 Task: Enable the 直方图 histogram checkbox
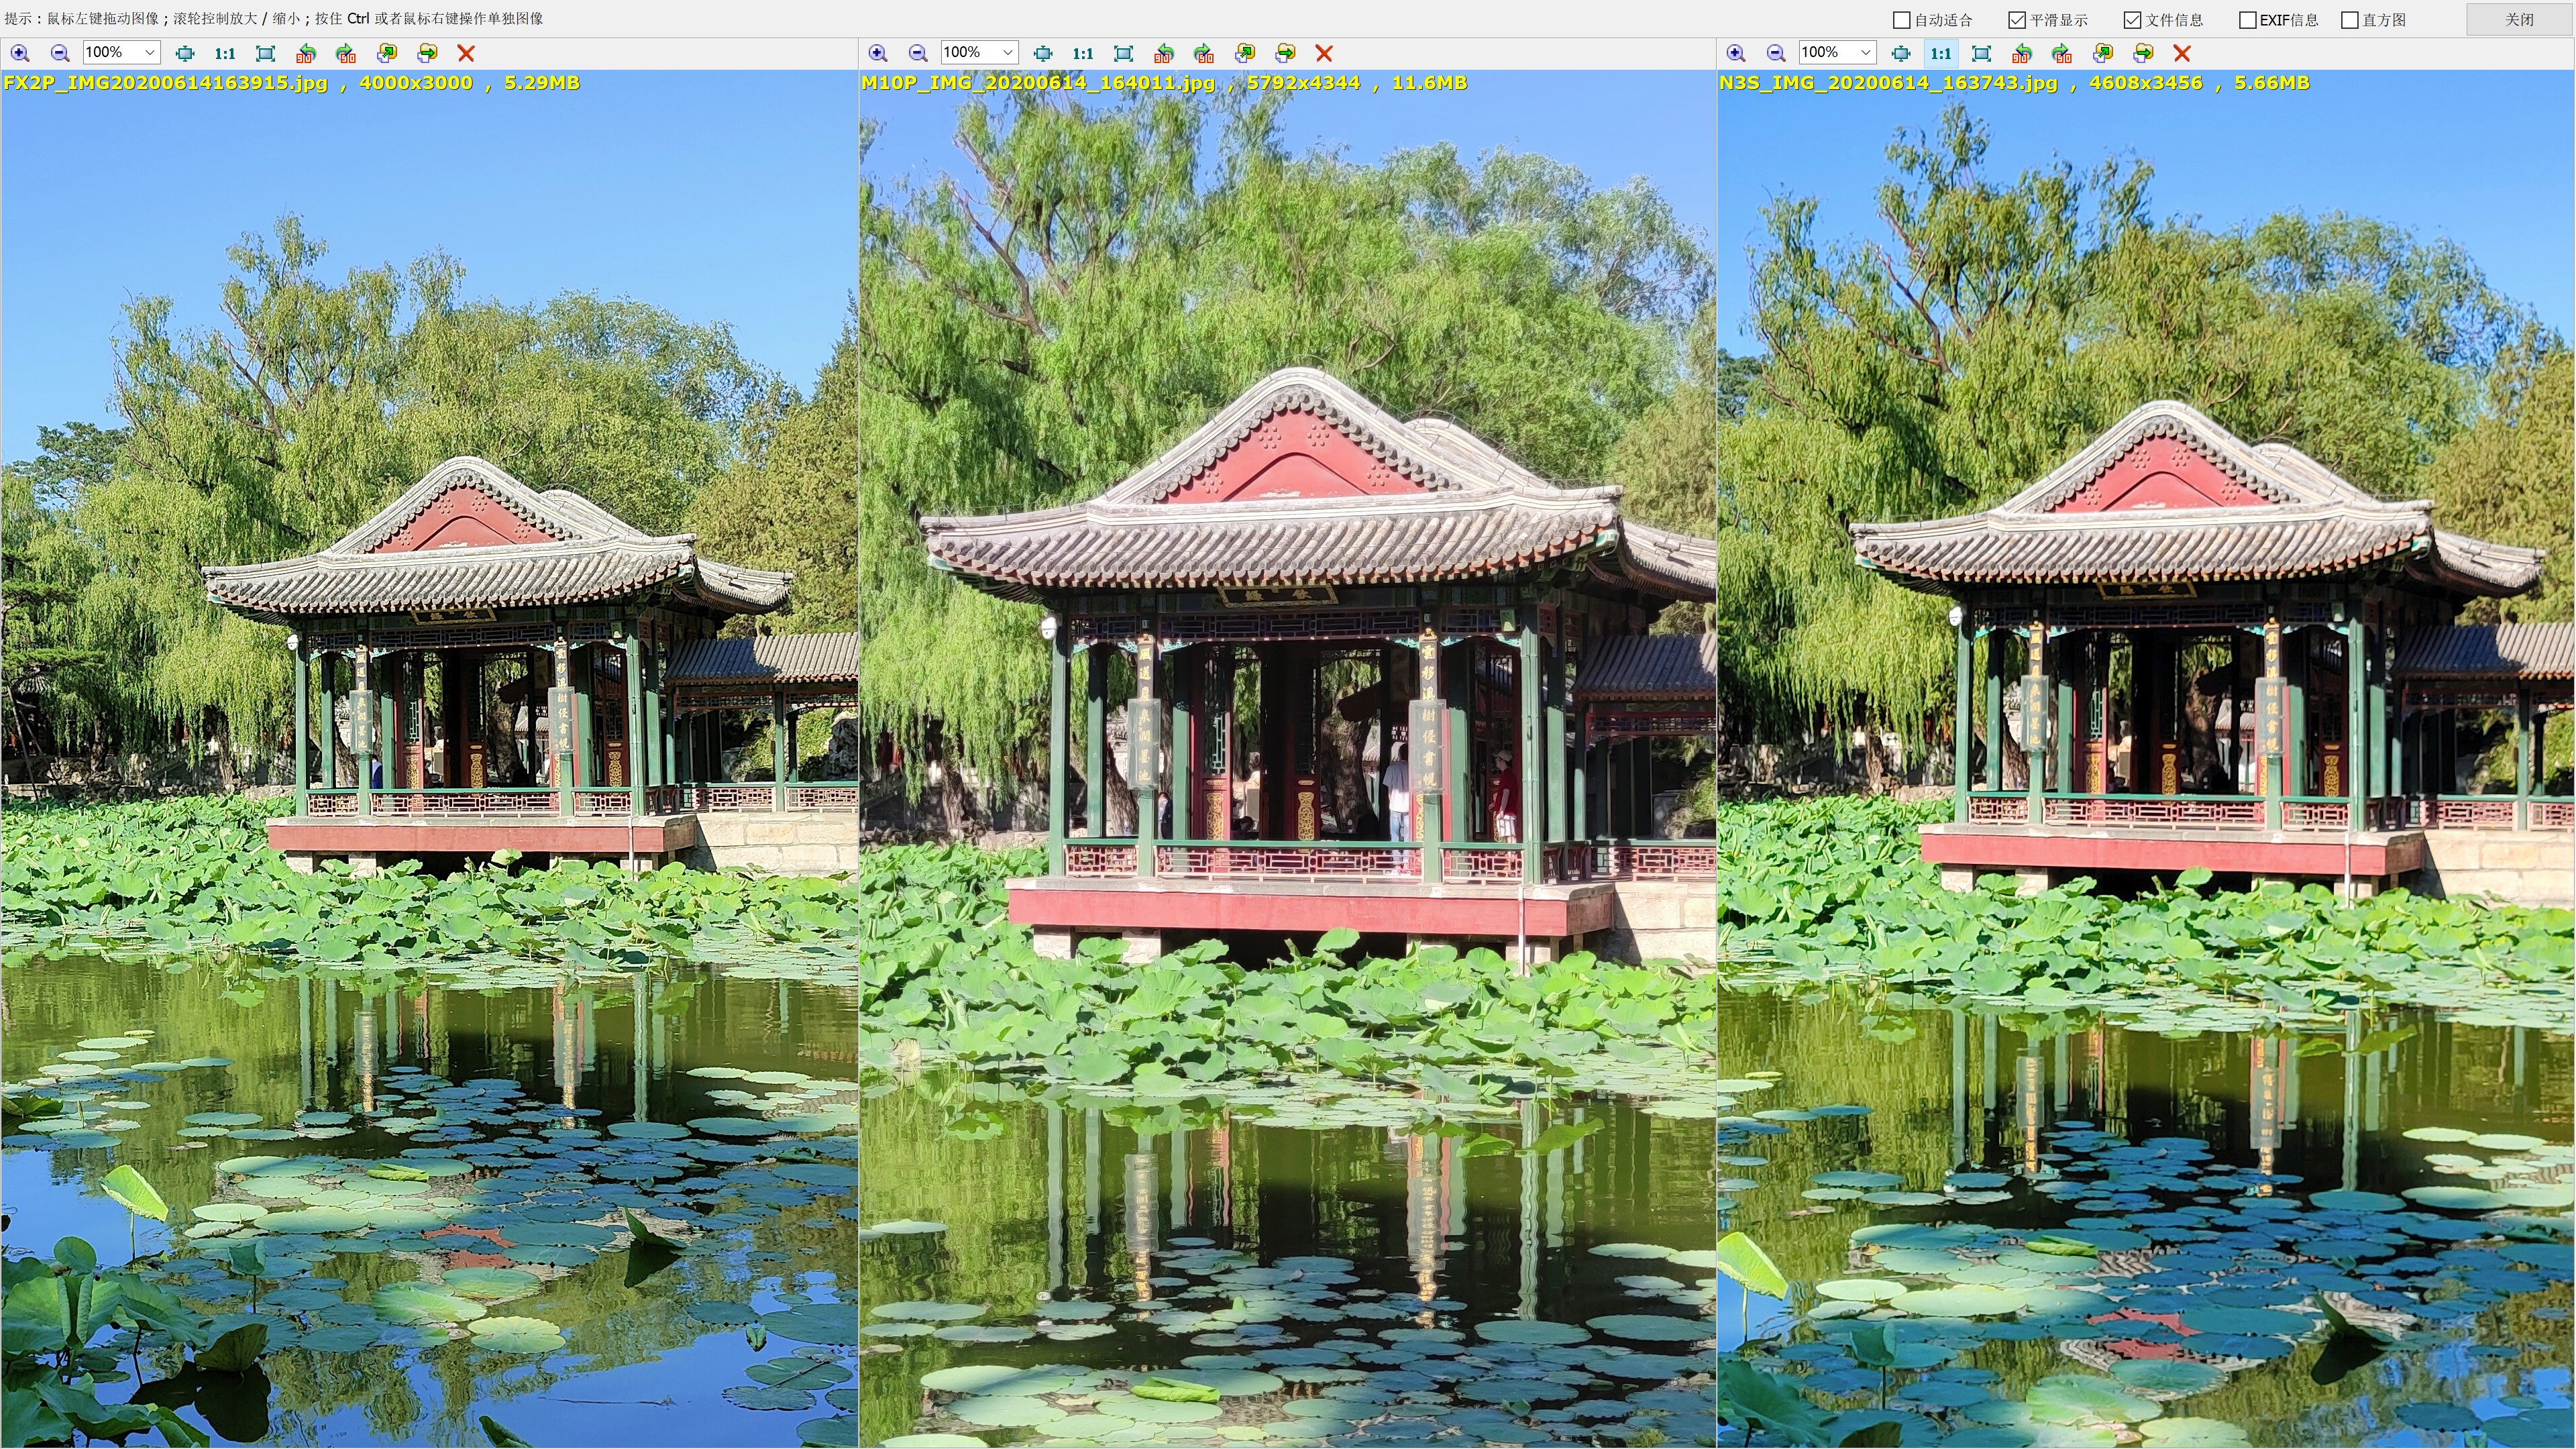(x=2350, y=20)
